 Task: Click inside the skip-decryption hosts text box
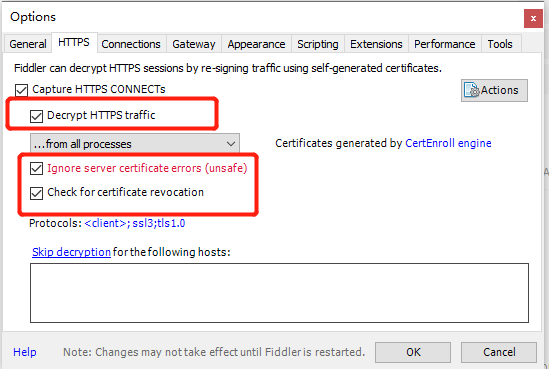point(279,293)
